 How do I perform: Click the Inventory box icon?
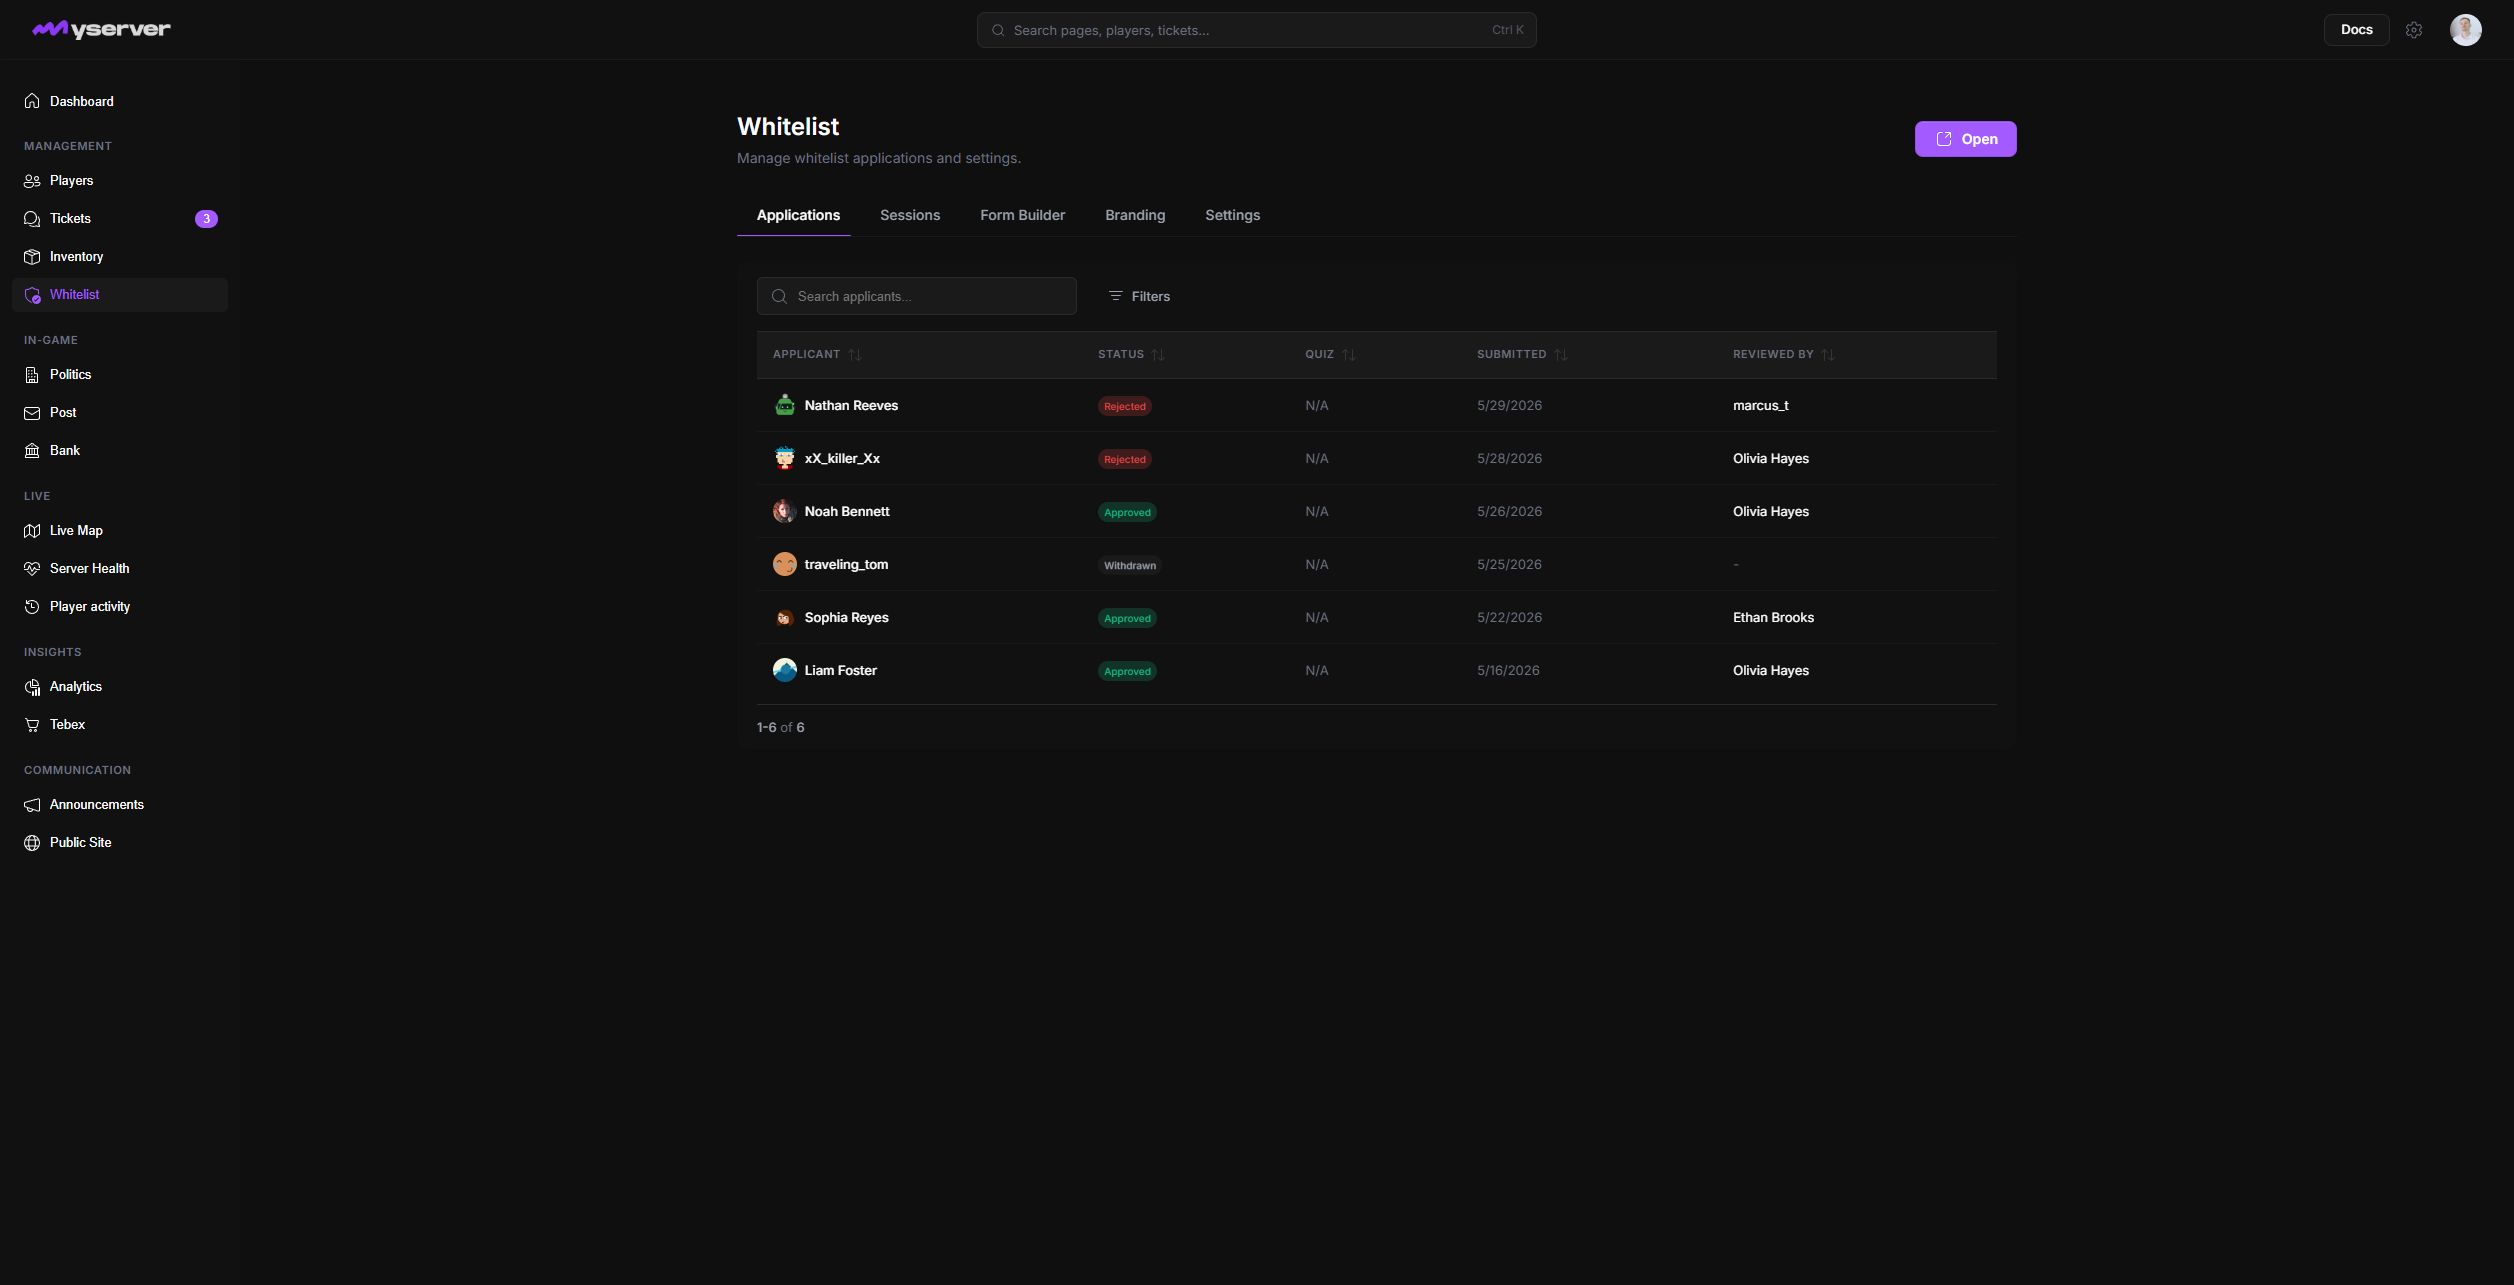[32, 257]
